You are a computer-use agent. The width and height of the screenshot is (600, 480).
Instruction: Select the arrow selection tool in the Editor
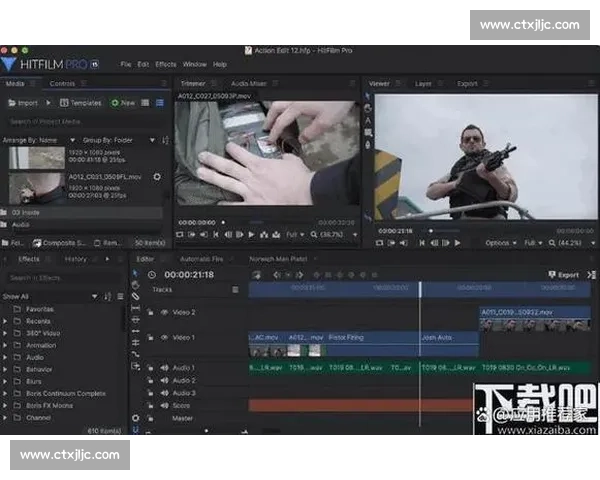[136, 272]
